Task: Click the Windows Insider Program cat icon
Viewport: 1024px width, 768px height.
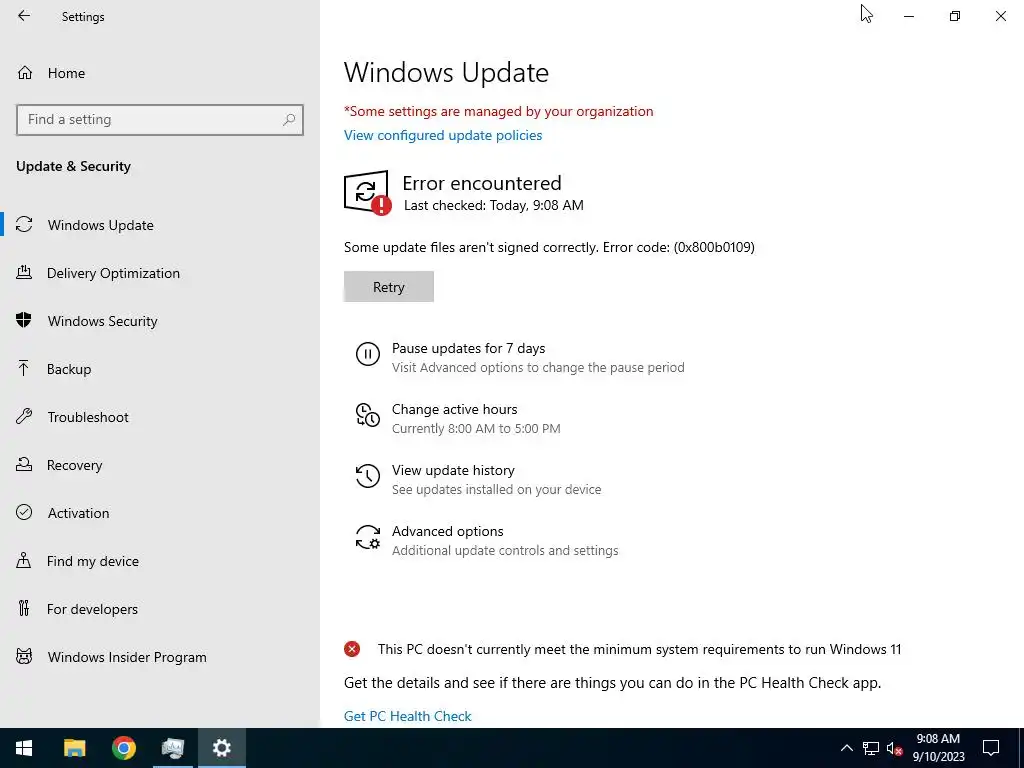Action: tap(24, 656)
